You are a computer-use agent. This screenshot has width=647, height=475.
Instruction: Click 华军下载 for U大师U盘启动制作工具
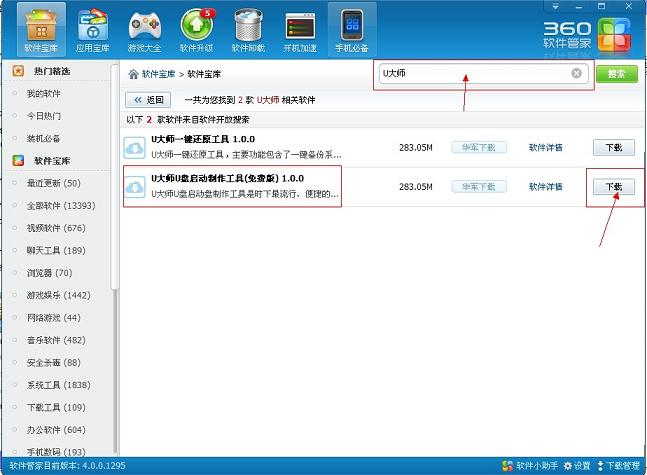click(479, 187)
